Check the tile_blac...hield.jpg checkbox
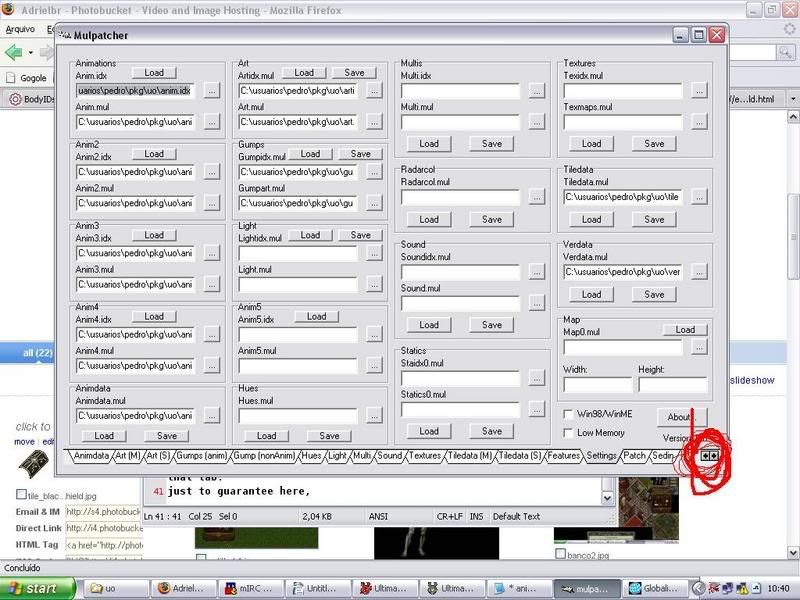Screen dimensions: 800x600 coord(21,494)
